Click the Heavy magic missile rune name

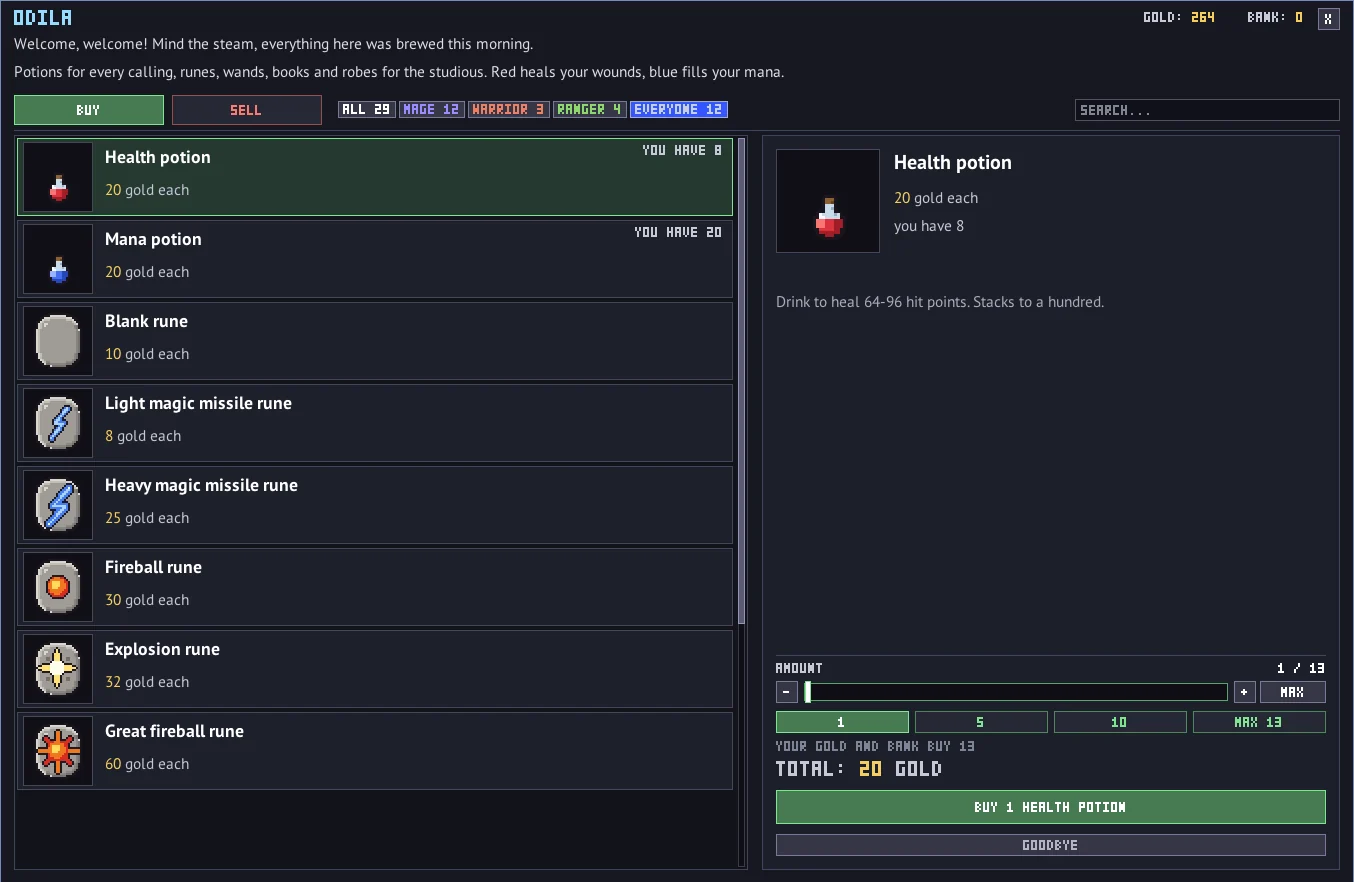pos(201,485)
